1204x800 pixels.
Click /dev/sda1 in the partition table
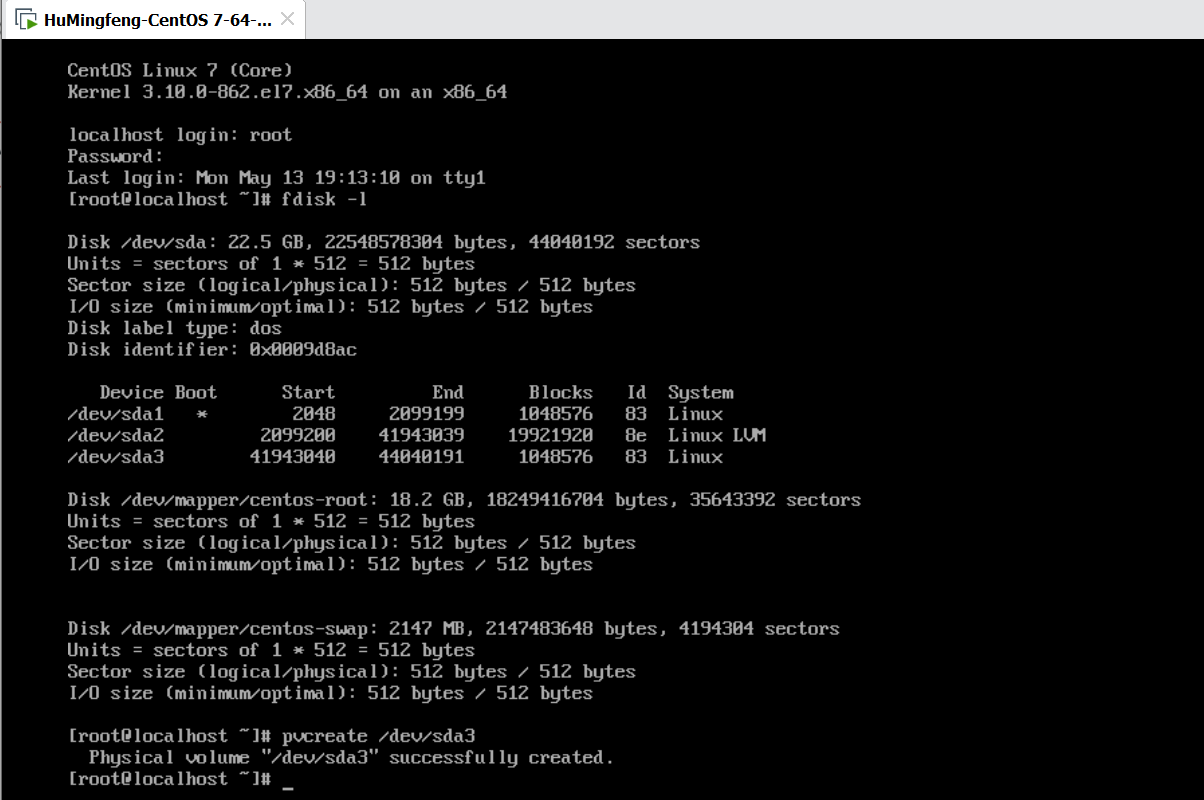click(115, 414)
